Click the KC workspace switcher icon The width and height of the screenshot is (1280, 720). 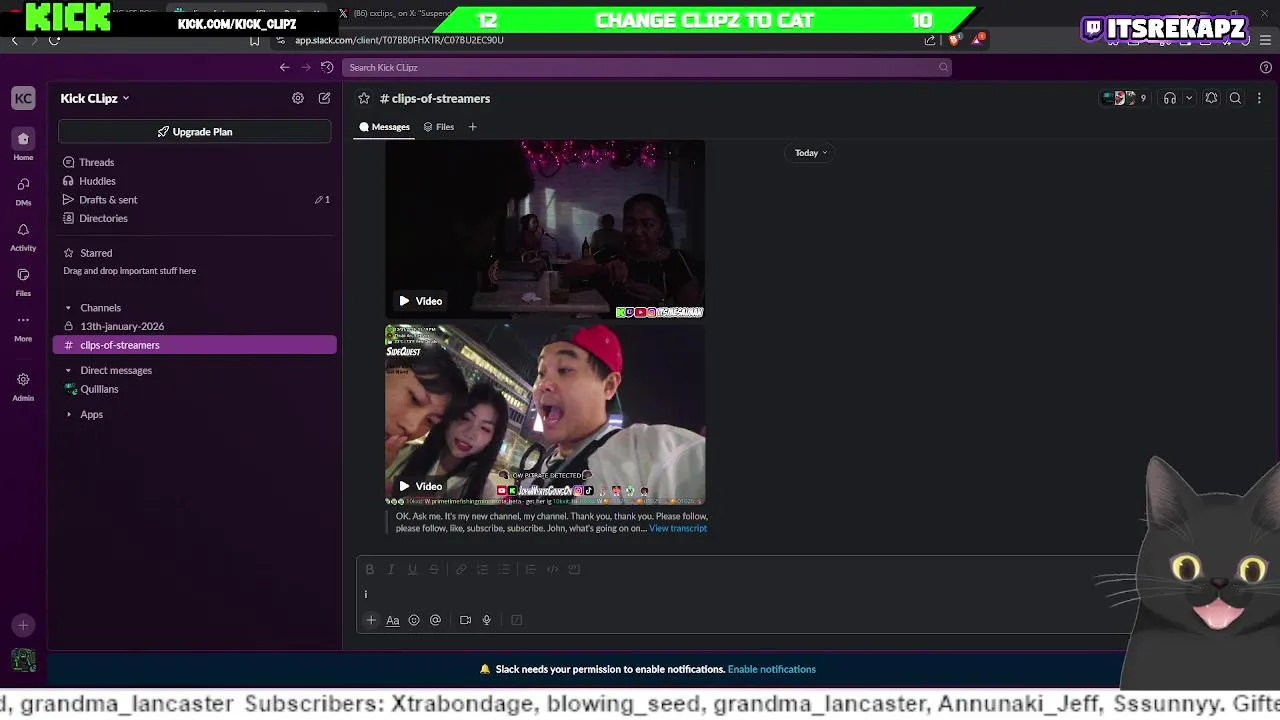(23, 98)
